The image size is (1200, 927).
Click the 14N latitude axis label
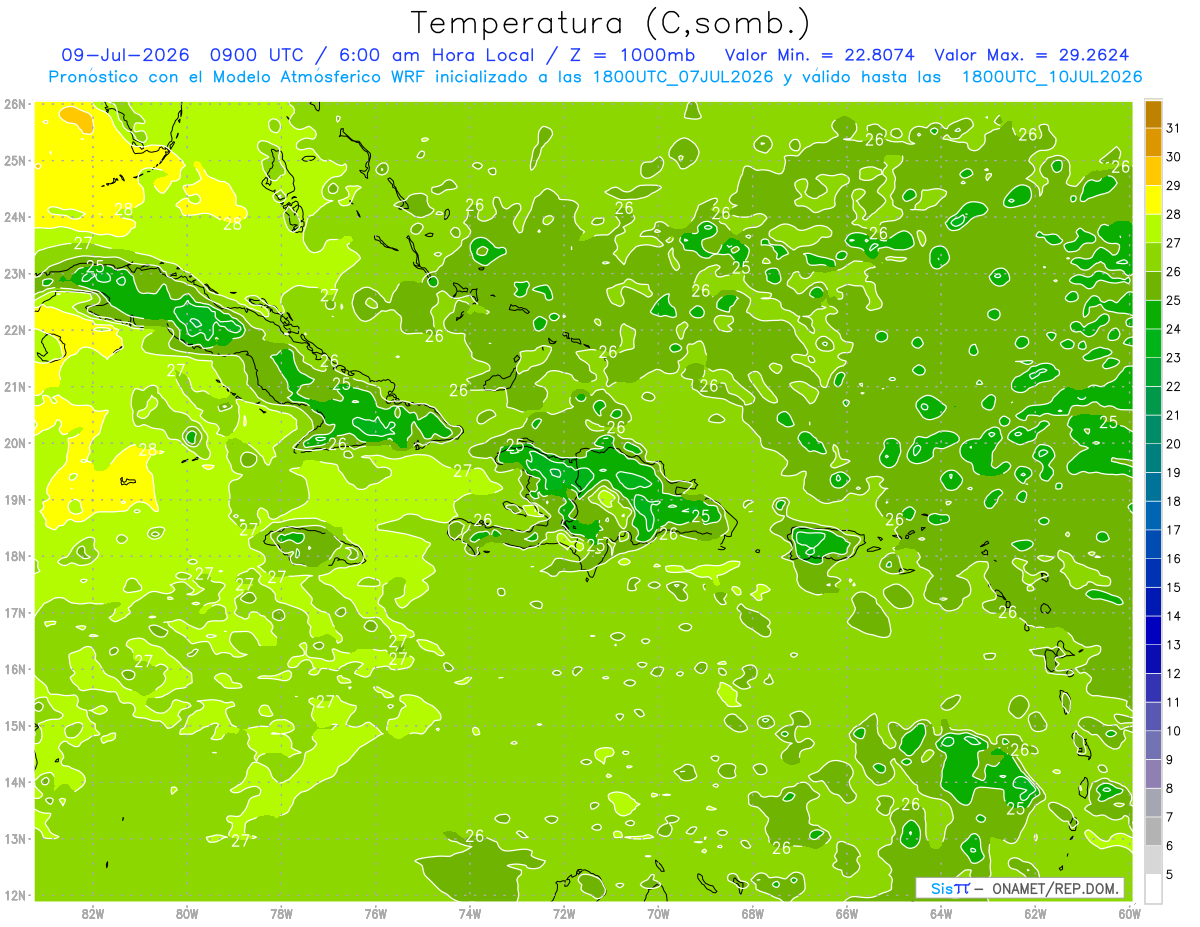[15, 782]
